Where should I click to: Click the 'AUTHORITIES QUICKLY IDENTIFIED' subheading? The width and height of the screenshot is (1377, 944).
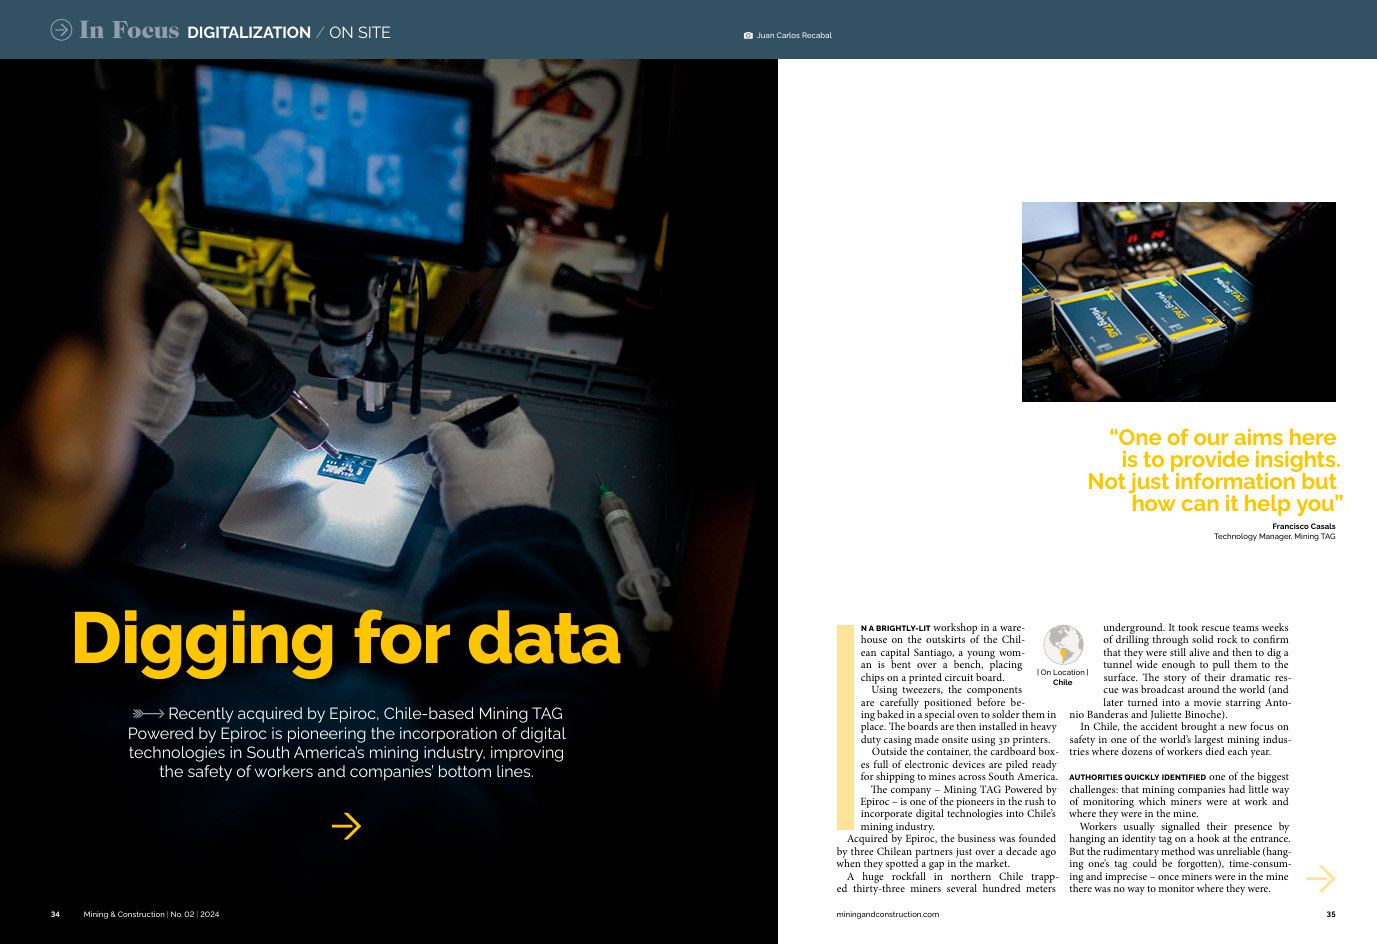click(x=1138, y=777)
